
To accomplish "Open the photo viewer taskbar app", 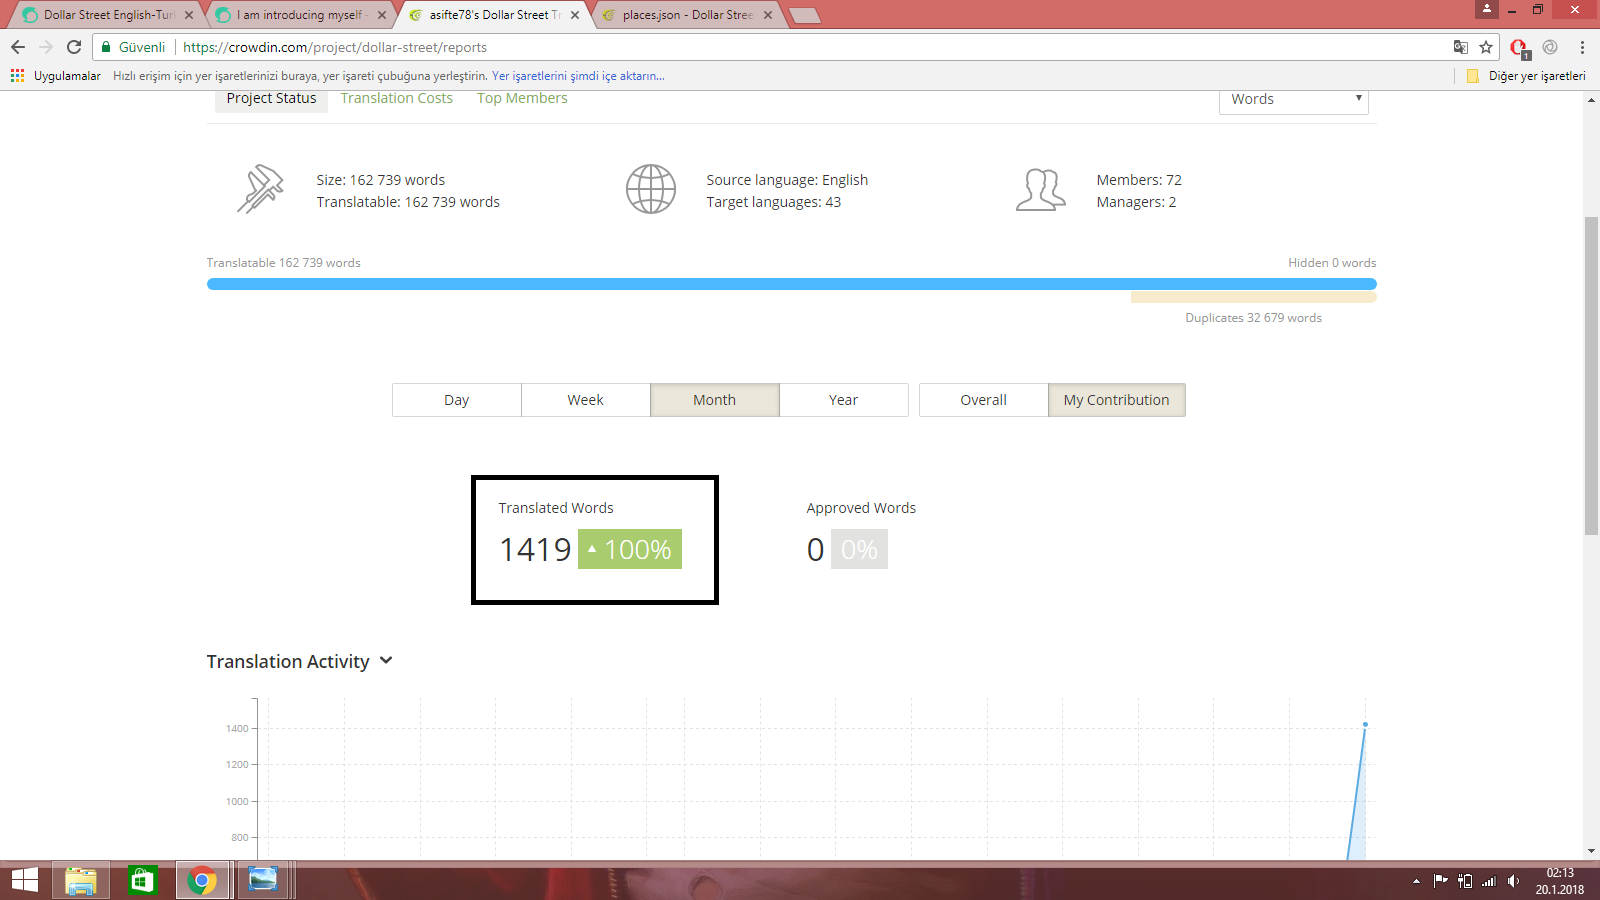I will [x=263, y=881].
